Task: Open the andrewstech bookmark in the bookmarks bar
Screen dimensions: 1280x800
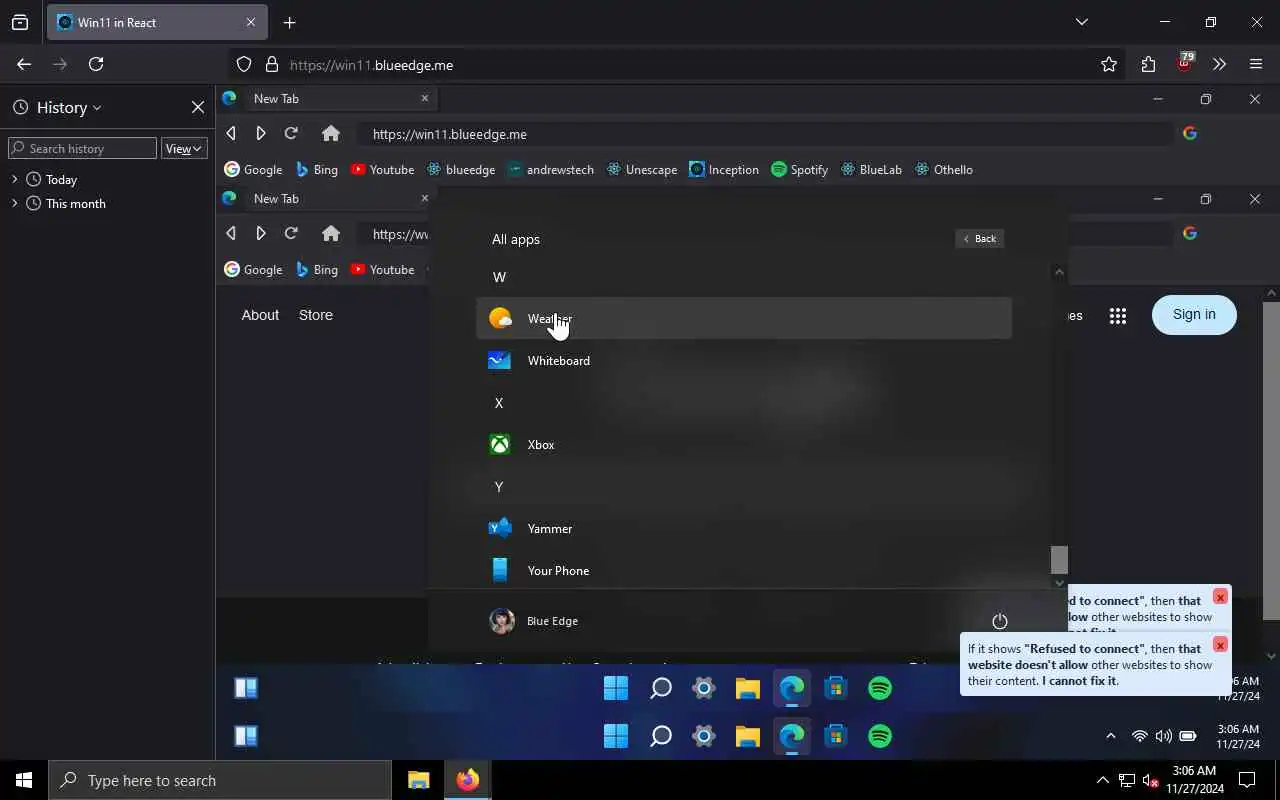Action: click(x=551, y=169)
